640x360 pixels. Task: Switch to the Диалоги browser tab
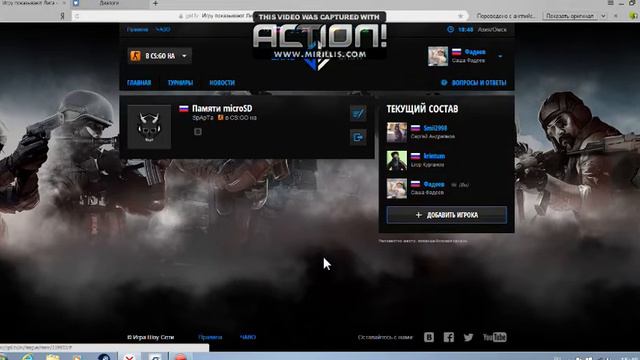[109, 3]
